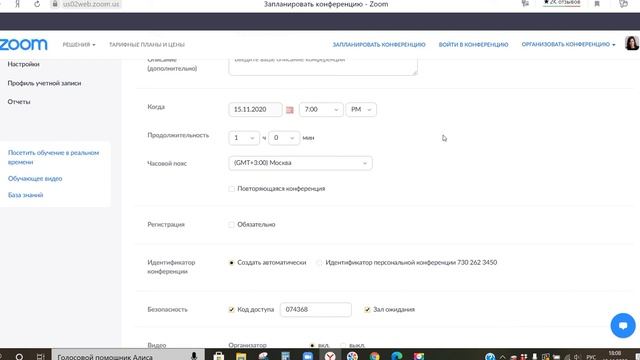Open the База знаний link
This screenshot has width=640, height=360.
25,195
